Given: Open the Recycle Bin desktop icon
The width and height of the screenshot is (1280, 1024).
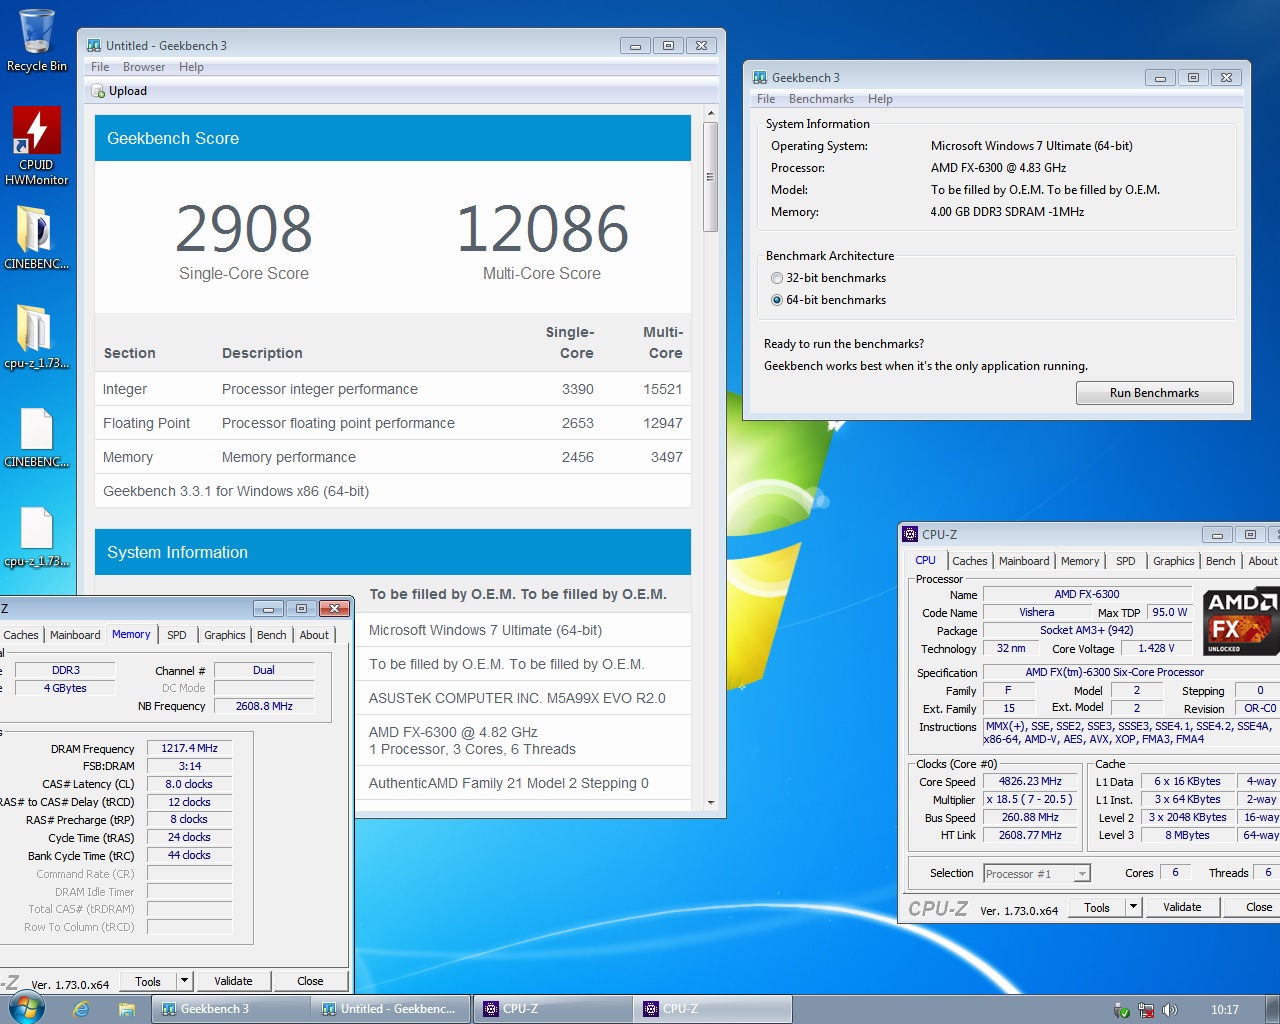Looking at the screenshot, I should pos(36,40).
